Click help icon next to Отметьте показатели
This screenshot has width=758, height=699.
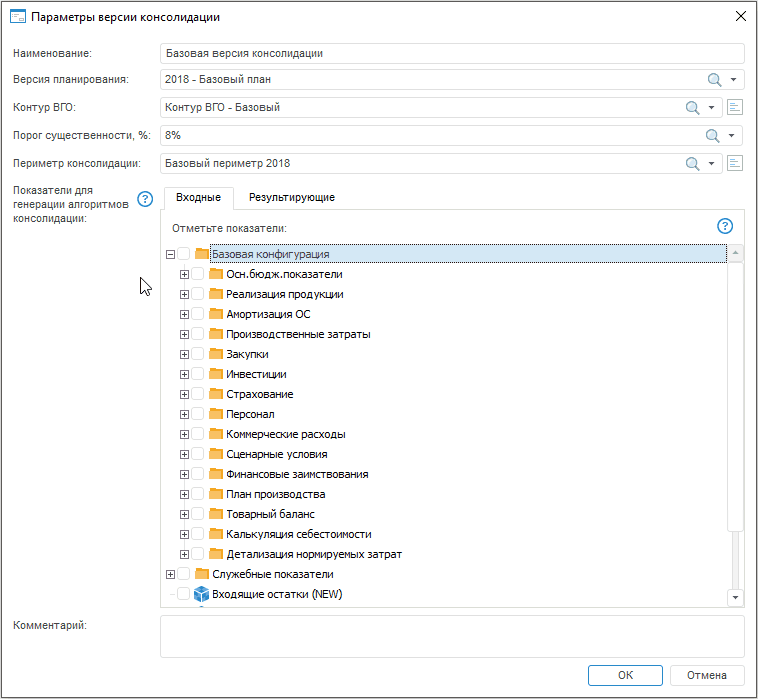(x=726, y=227)
